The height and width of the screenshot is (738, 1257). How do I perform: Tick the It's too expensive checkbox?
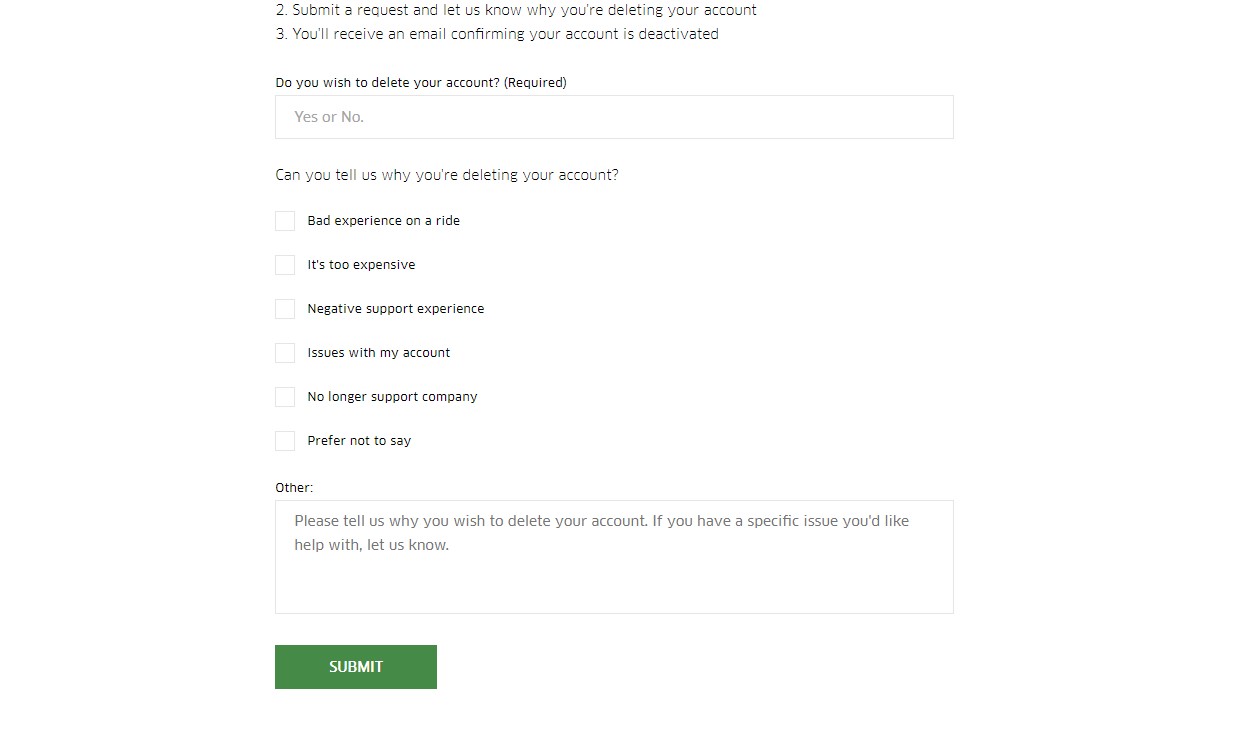pos(285,265)
